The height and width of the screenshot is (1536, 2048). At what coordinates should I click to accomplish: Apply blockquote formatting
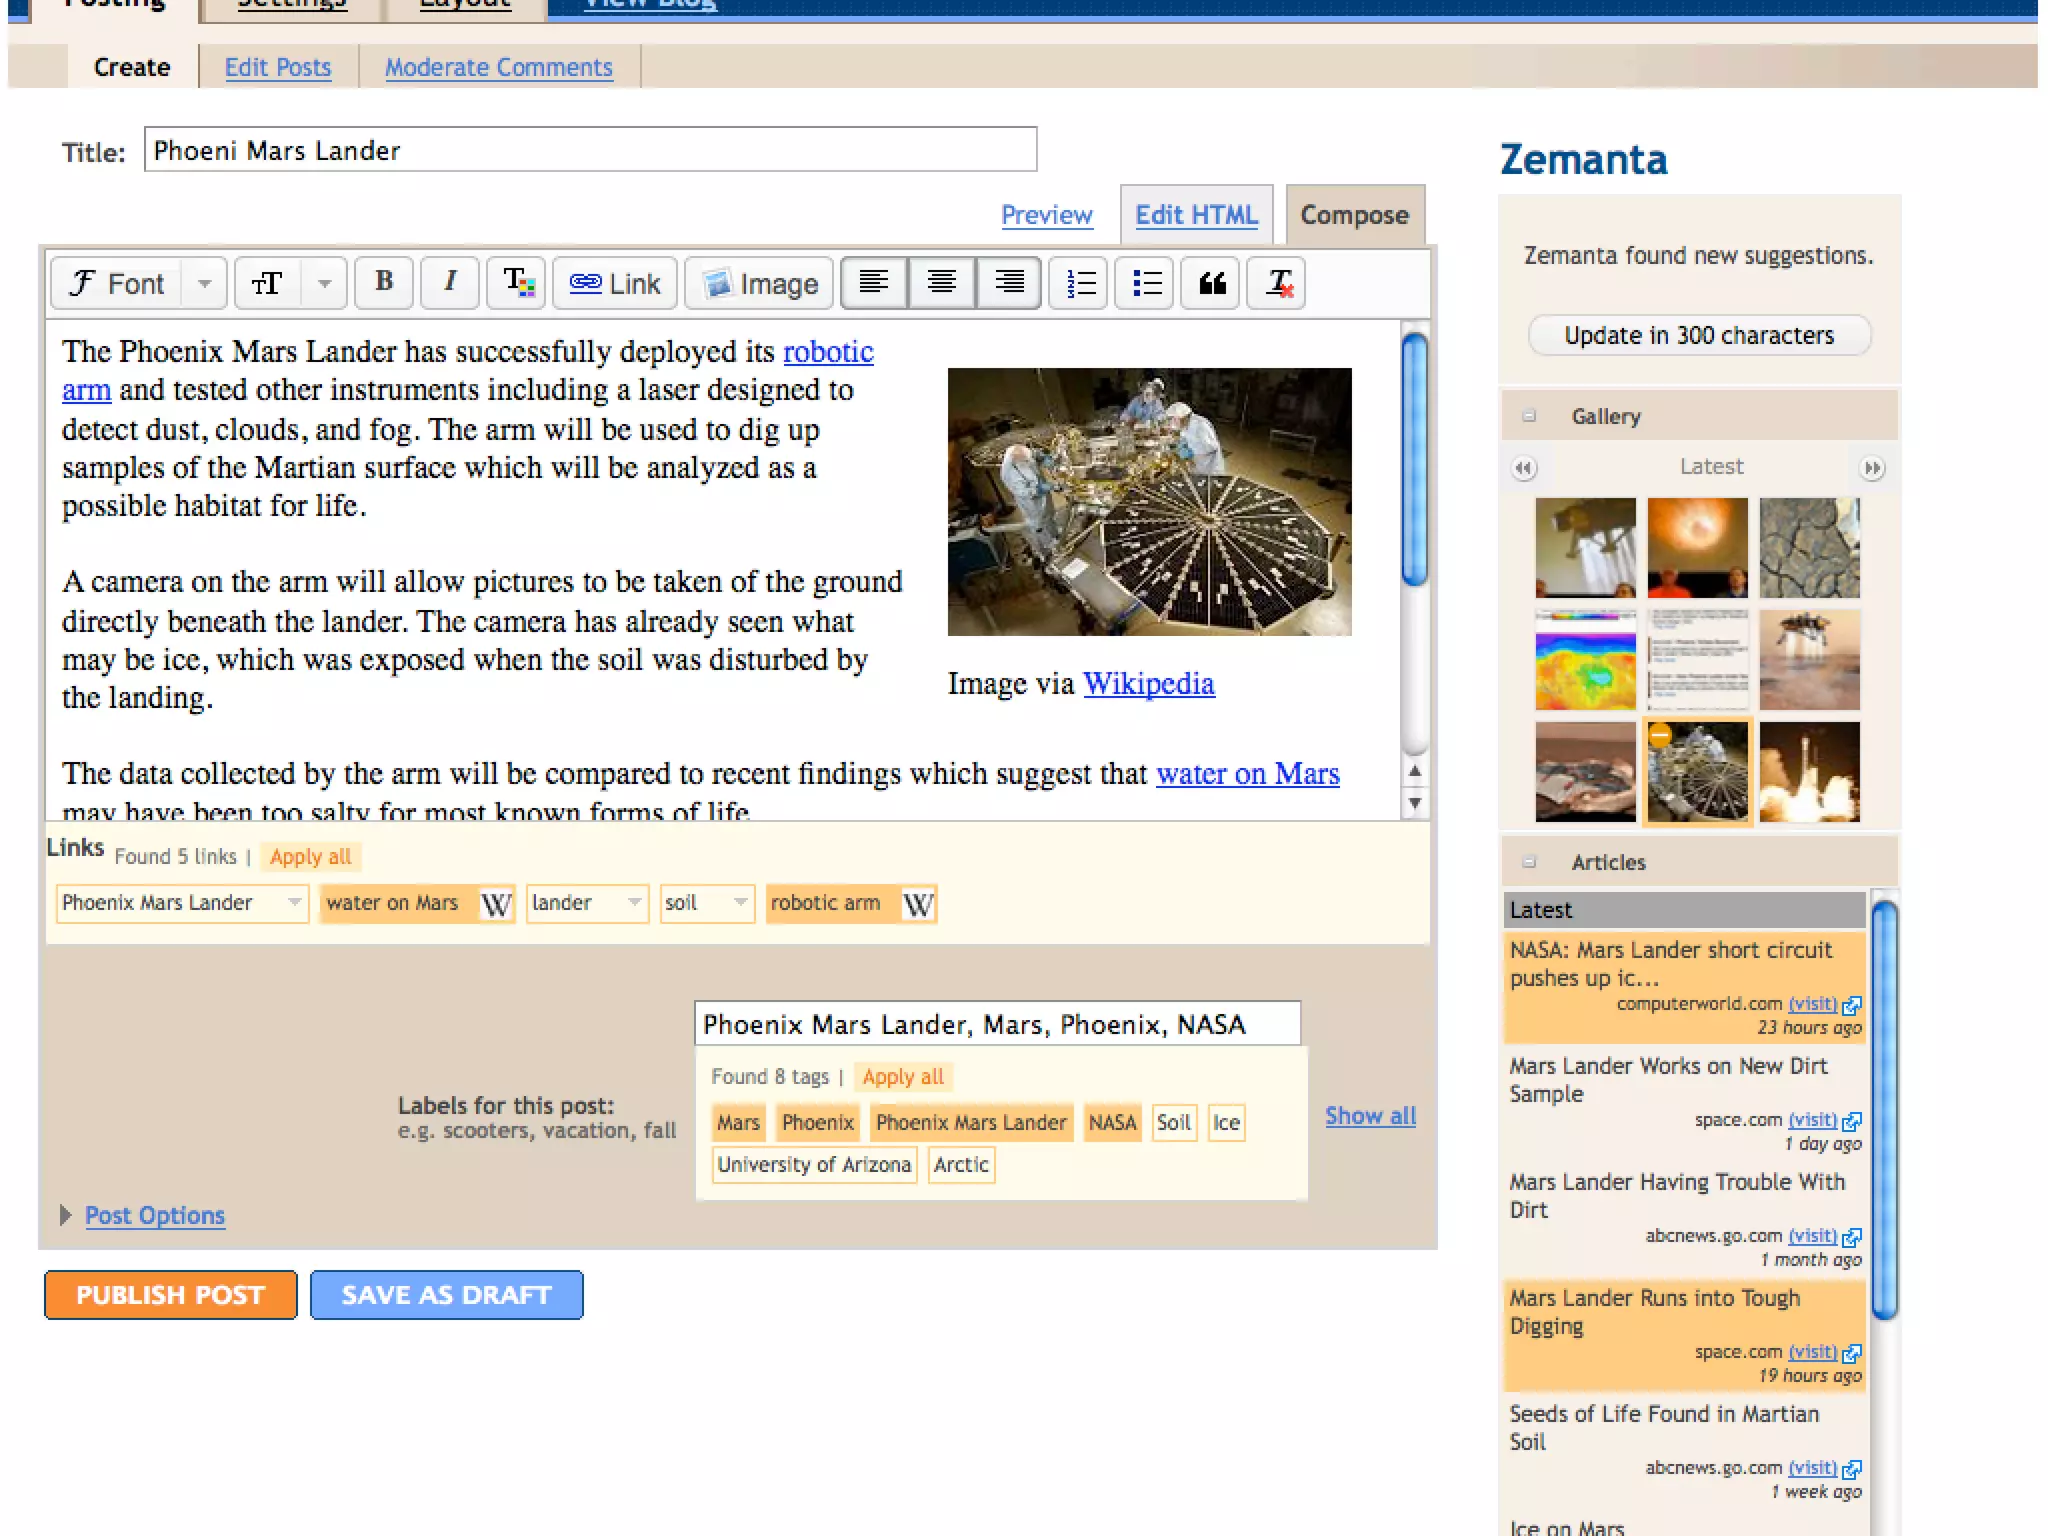pos(1212,283)
